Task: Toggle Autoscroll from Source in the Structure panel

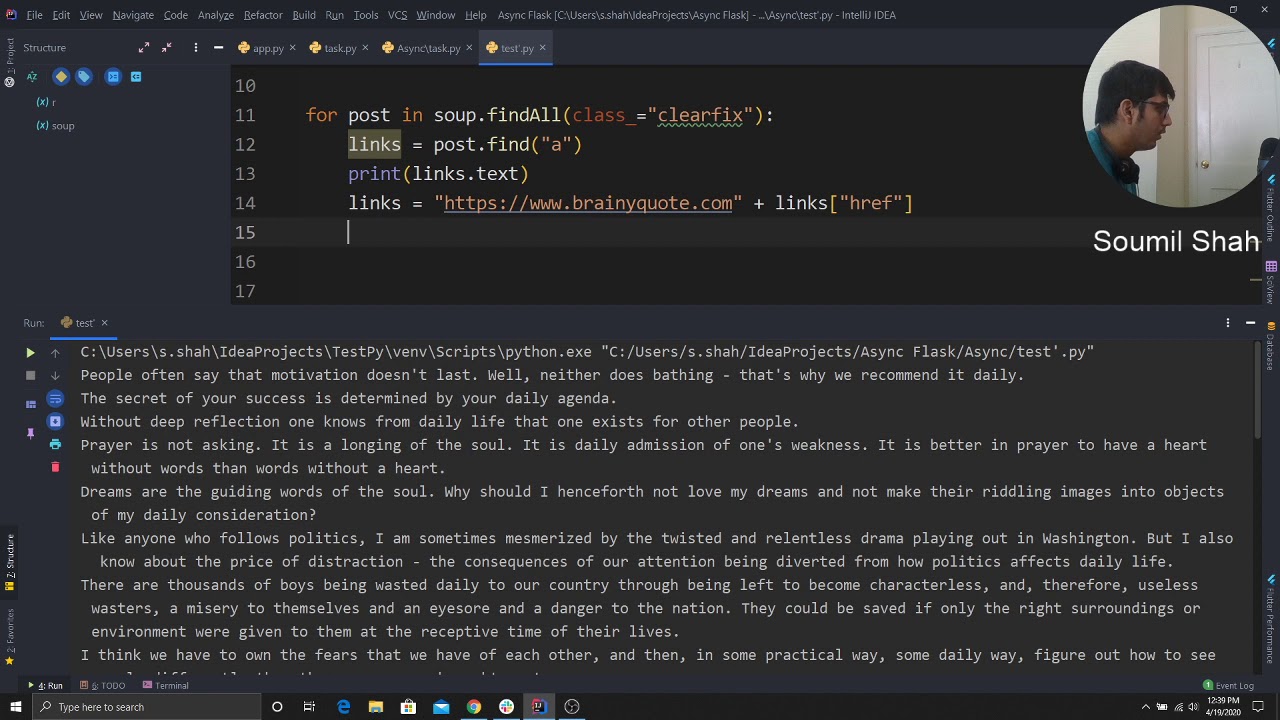Action: click(136, 76)
